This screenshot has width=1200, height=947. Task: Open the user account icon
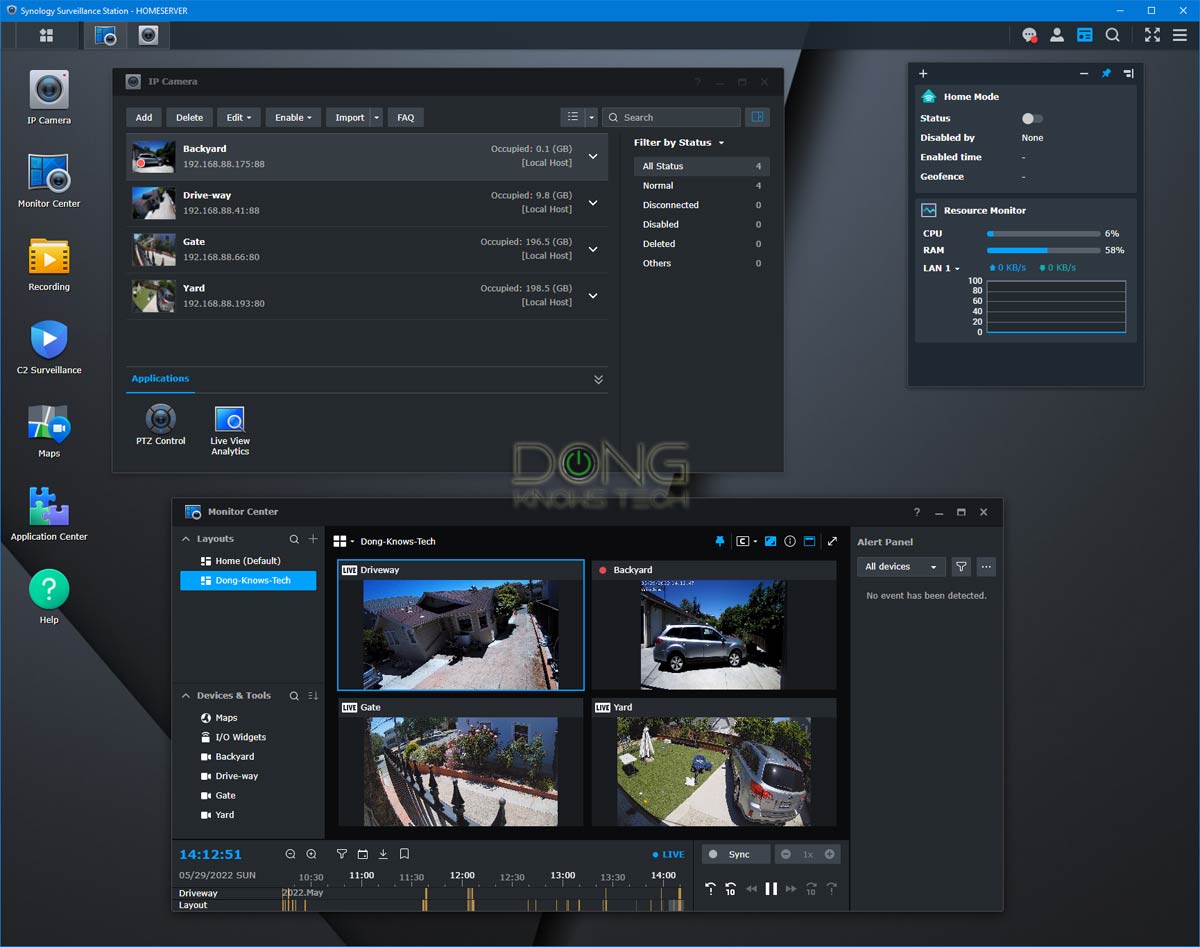click(x=1057, y=35)
